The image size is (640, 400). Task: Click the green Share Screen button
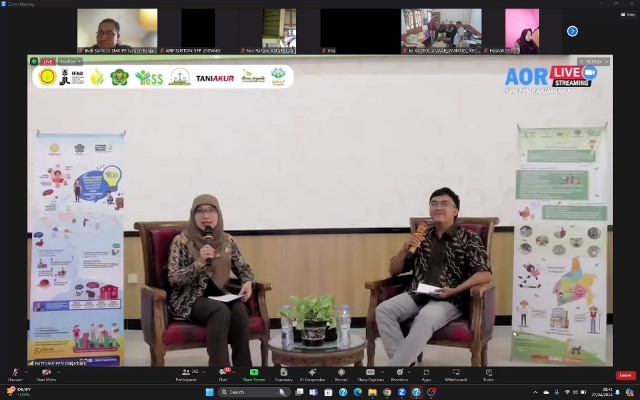point(254,375)
